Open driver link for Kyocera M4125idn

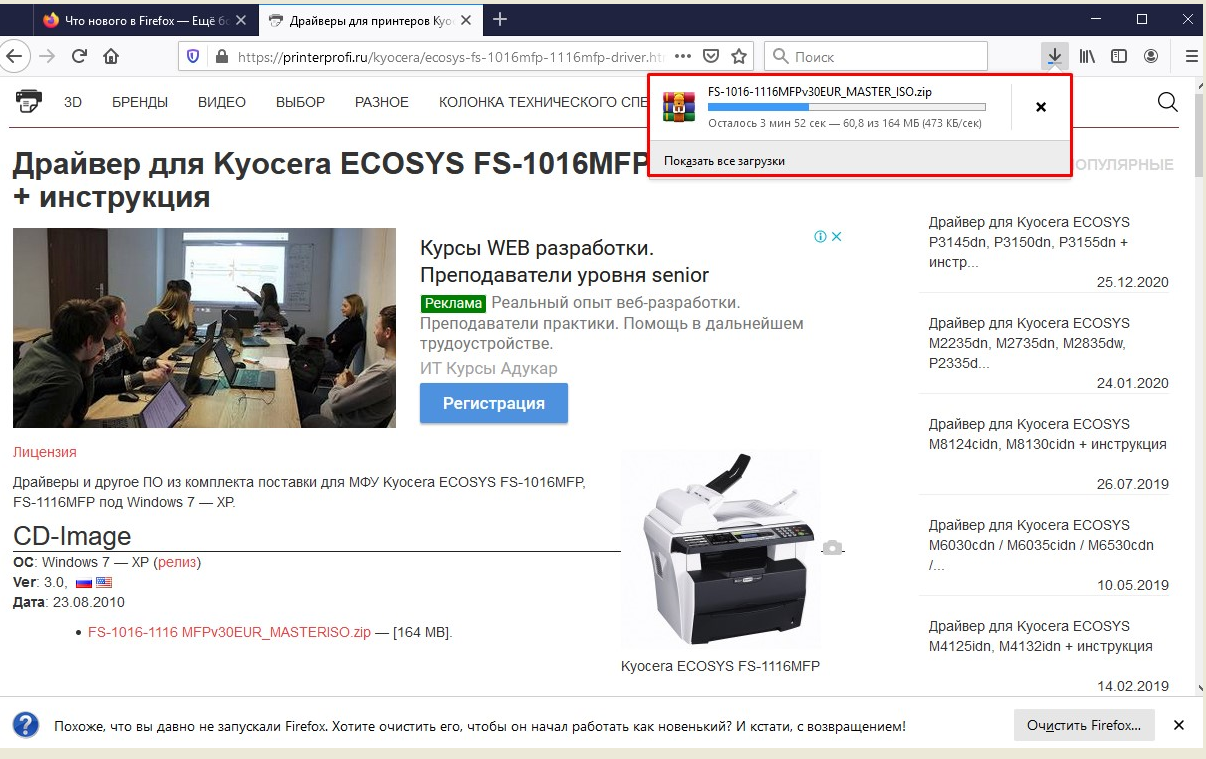(1040, 636)
